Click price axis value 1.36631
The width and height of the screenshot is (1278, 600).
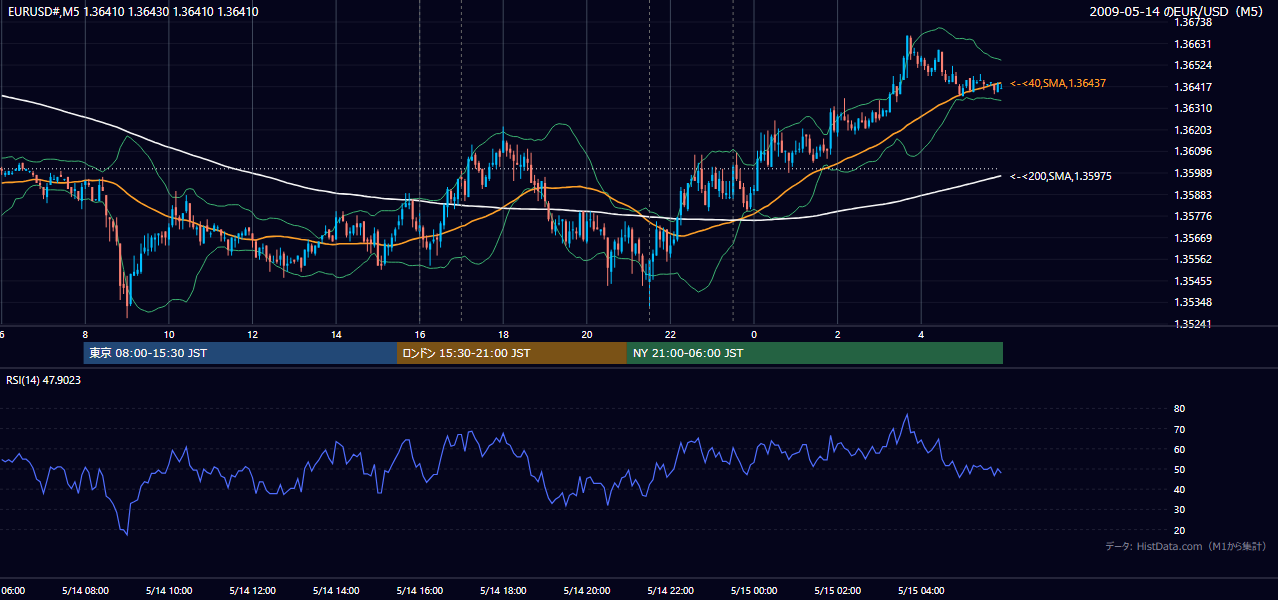coord(1194,44)
